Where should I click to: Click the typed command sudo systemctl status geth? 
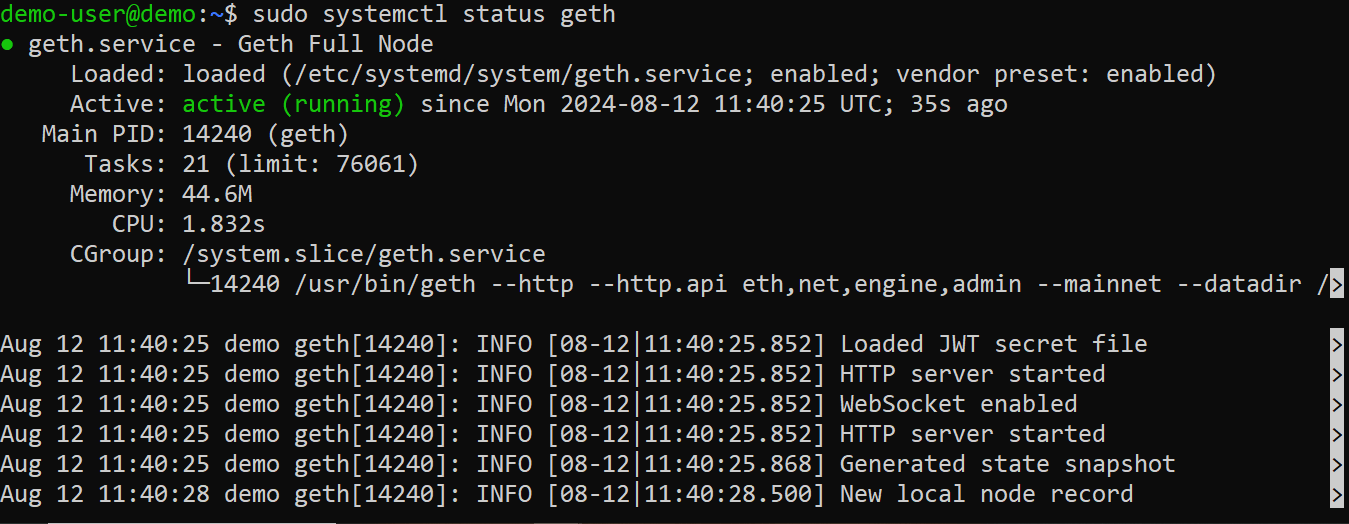tap(433, 14)
